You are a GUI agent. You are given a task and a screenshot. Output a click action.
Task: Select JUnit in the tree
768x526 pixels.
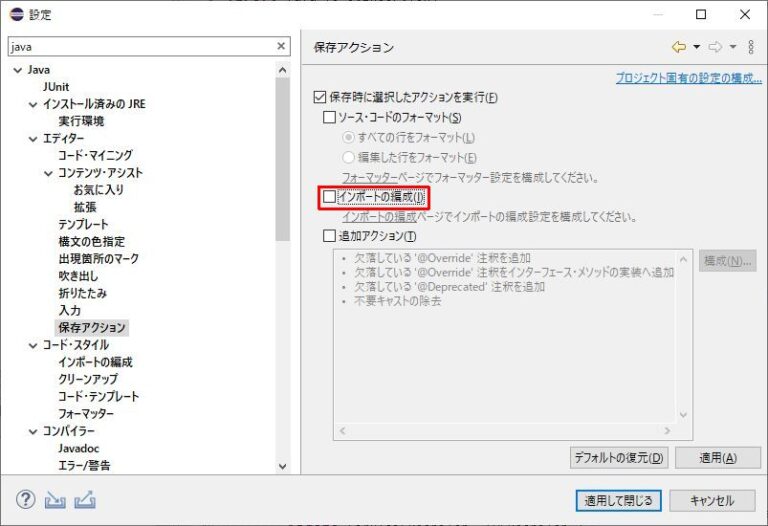tap(56, 87)
